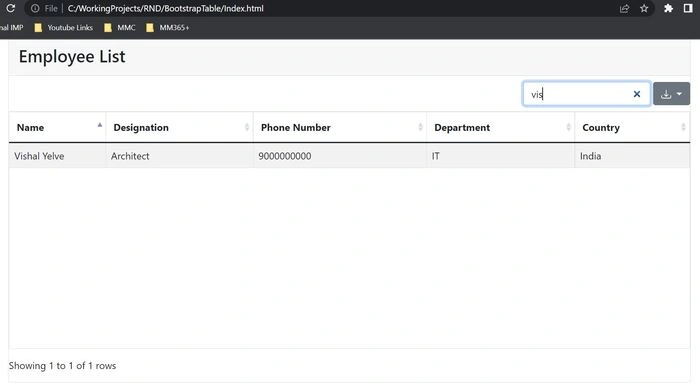The image size is (700, 389).
Task: Click the Name column ascending sort arrow
Action: 100,125
